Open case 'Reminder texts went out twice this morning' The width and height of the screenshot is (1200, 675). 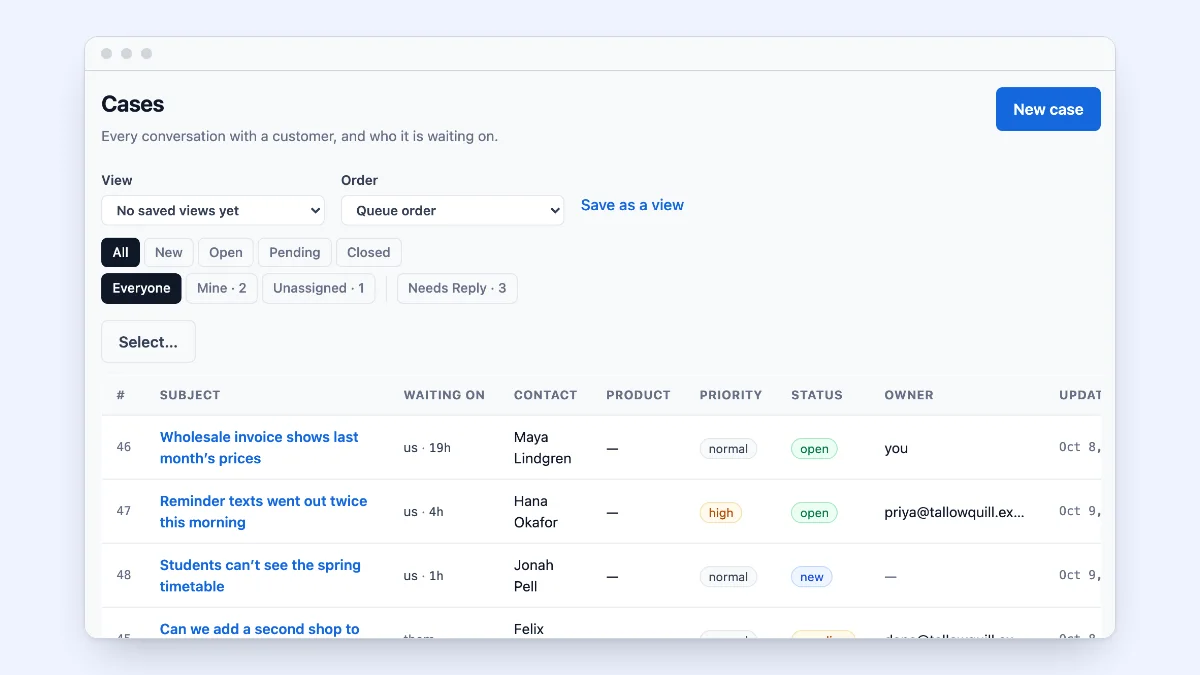click(263, 512)
